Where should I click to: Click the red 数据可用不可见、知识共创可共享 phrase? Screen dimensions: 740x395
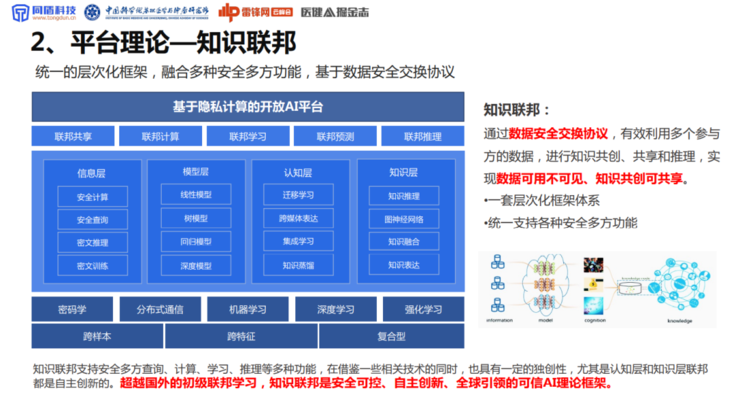click(589, 178)
